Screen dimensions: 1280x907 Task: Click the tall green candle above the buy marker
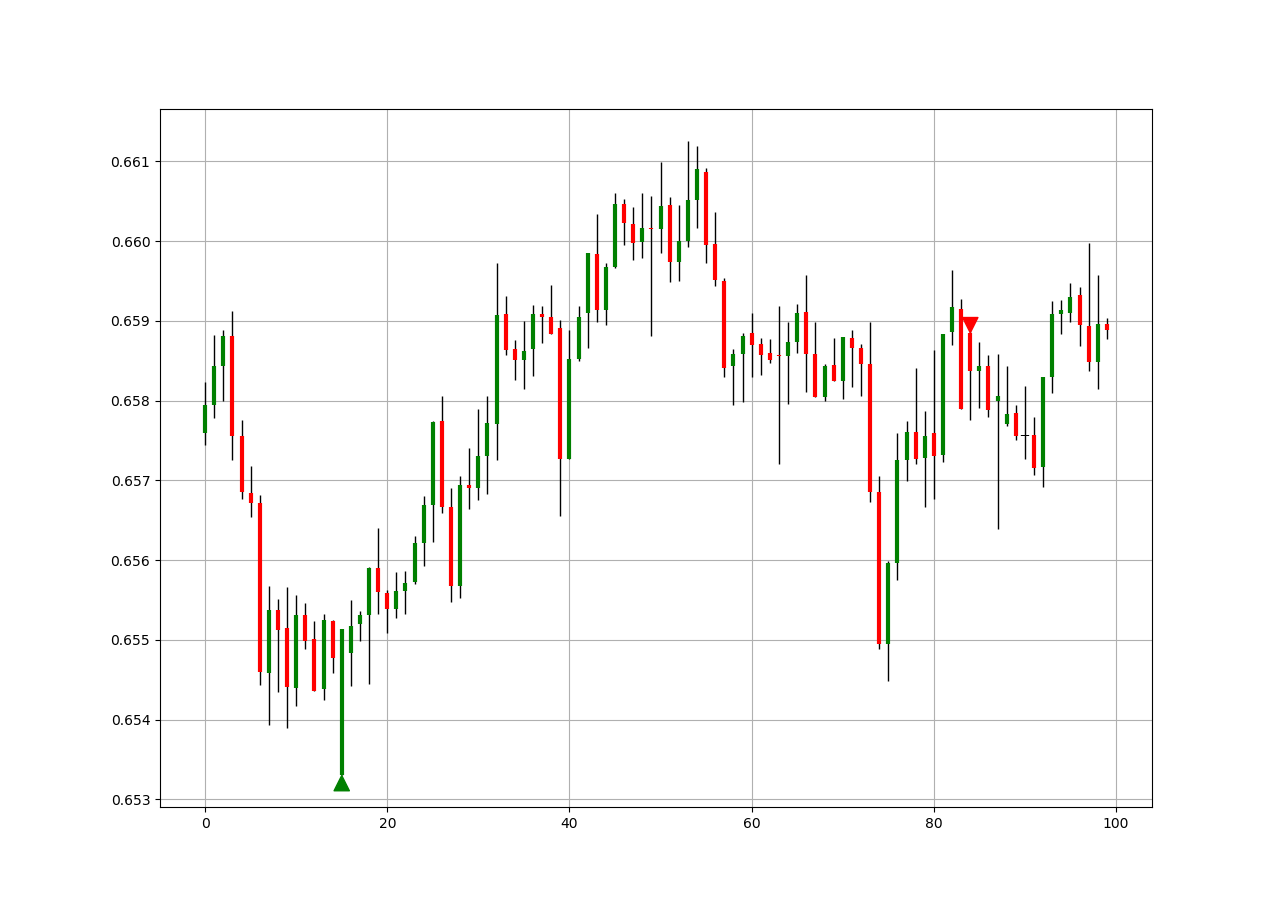coord(342,702)
